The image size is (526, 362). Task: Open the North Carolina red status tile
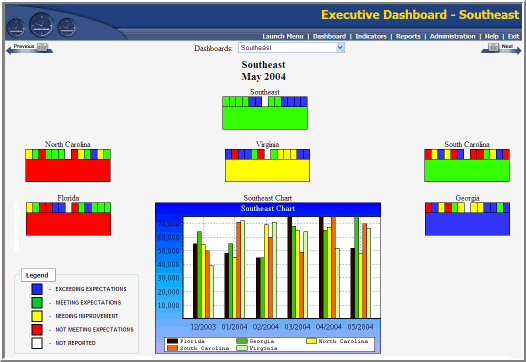coord(68,170)
